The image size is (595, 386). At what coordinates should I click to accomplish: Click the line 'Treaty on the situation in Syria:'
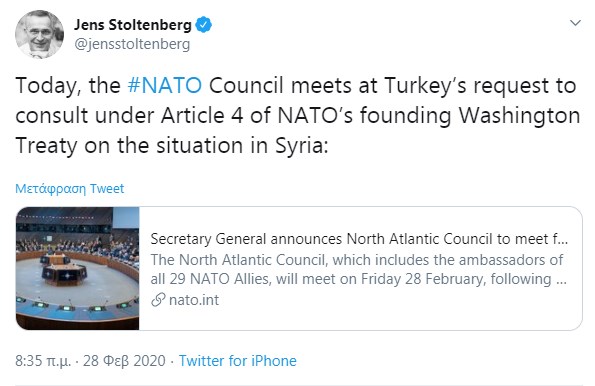pos(172,146)
